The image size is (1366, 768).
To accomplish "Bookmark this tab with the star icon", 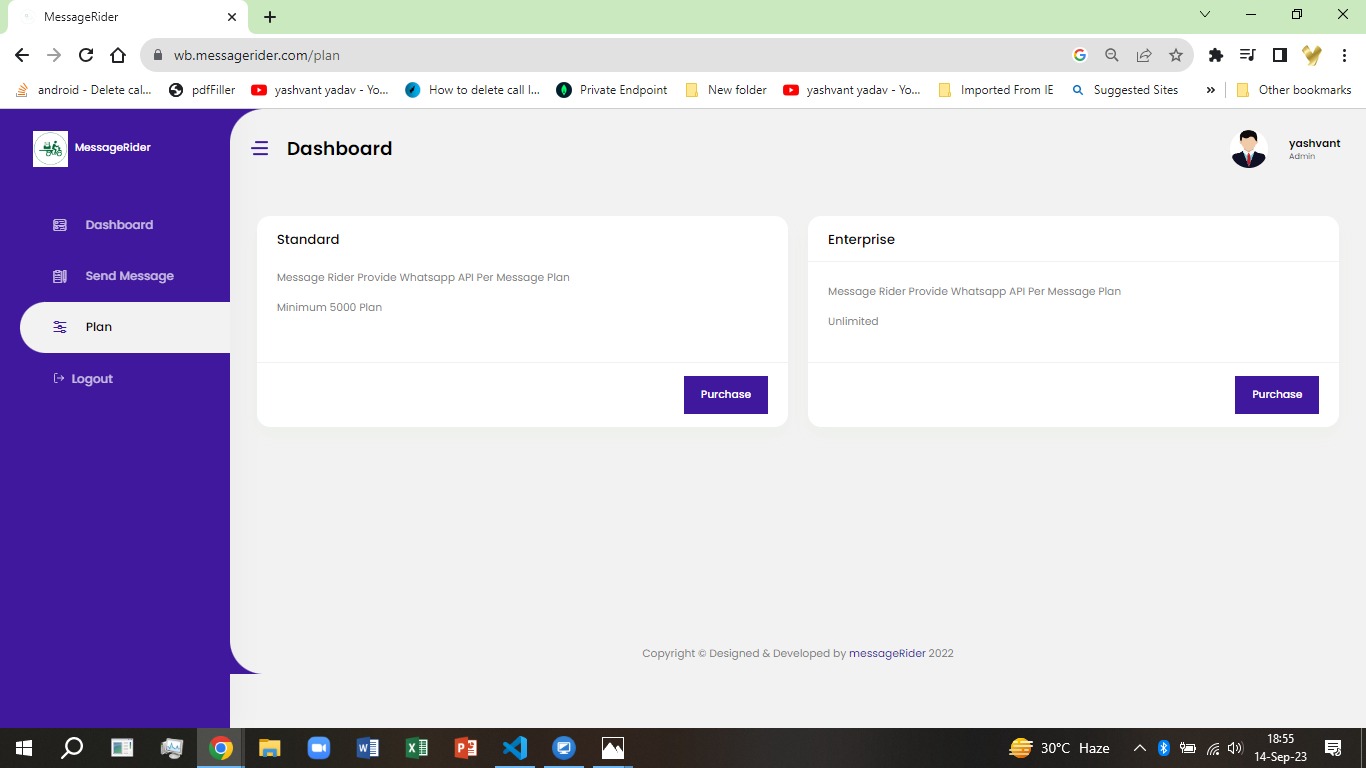I will click(x=1176, y=55).
